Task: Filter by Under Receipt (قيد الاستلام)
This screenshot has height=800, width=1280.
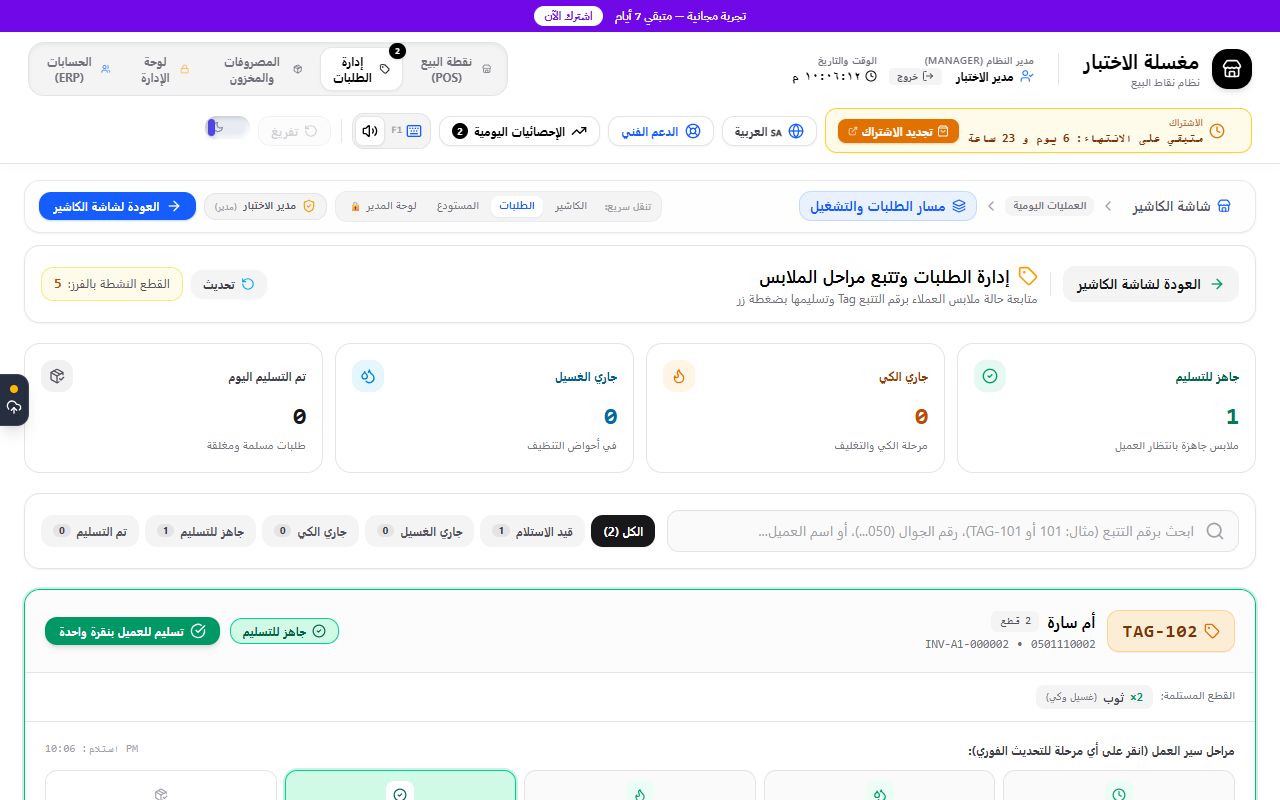Action: pos(532,531)
